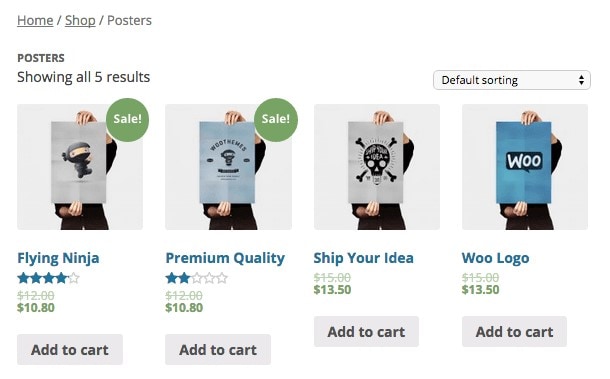Screen dimensions: 610x379
Task: Open the Premium Quality product title
Action: coord(225,258)
